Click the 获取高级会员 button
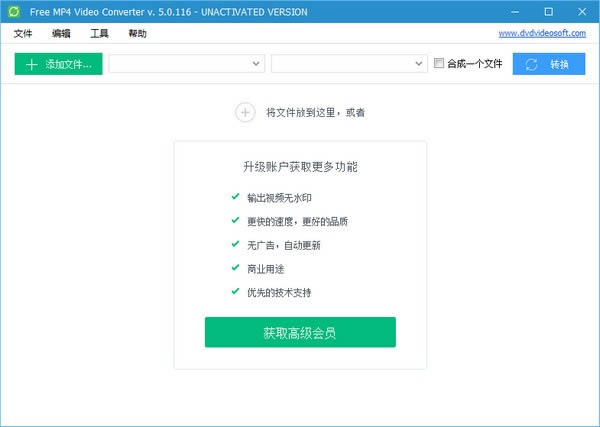Screen dimensions: 600x427 click(300, 332)
